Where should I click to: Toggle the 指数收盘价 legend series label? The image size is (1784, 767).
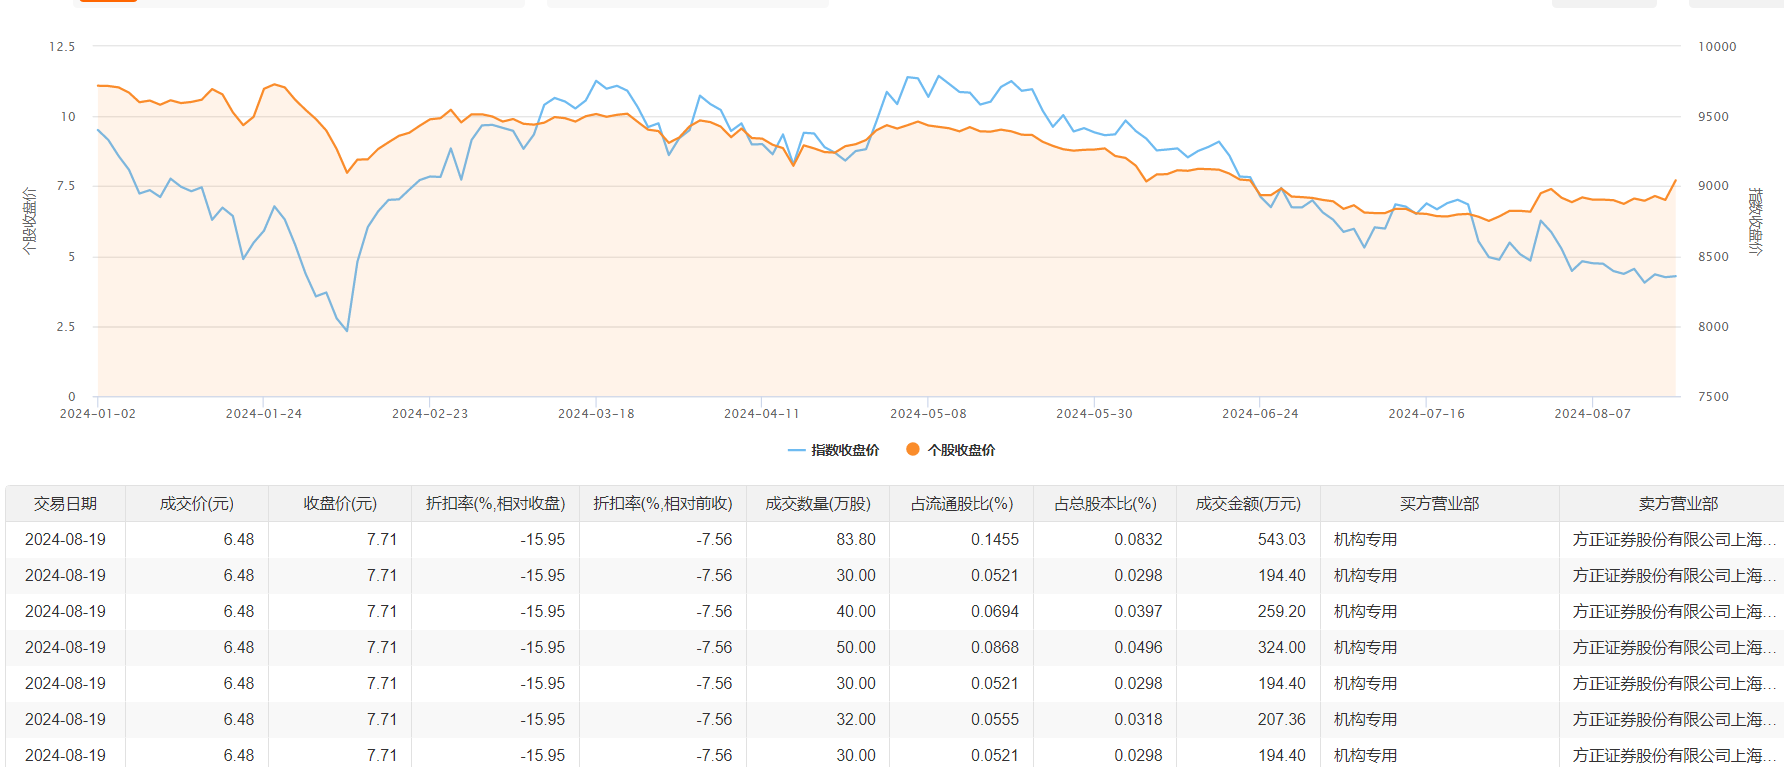coord(845,450)
